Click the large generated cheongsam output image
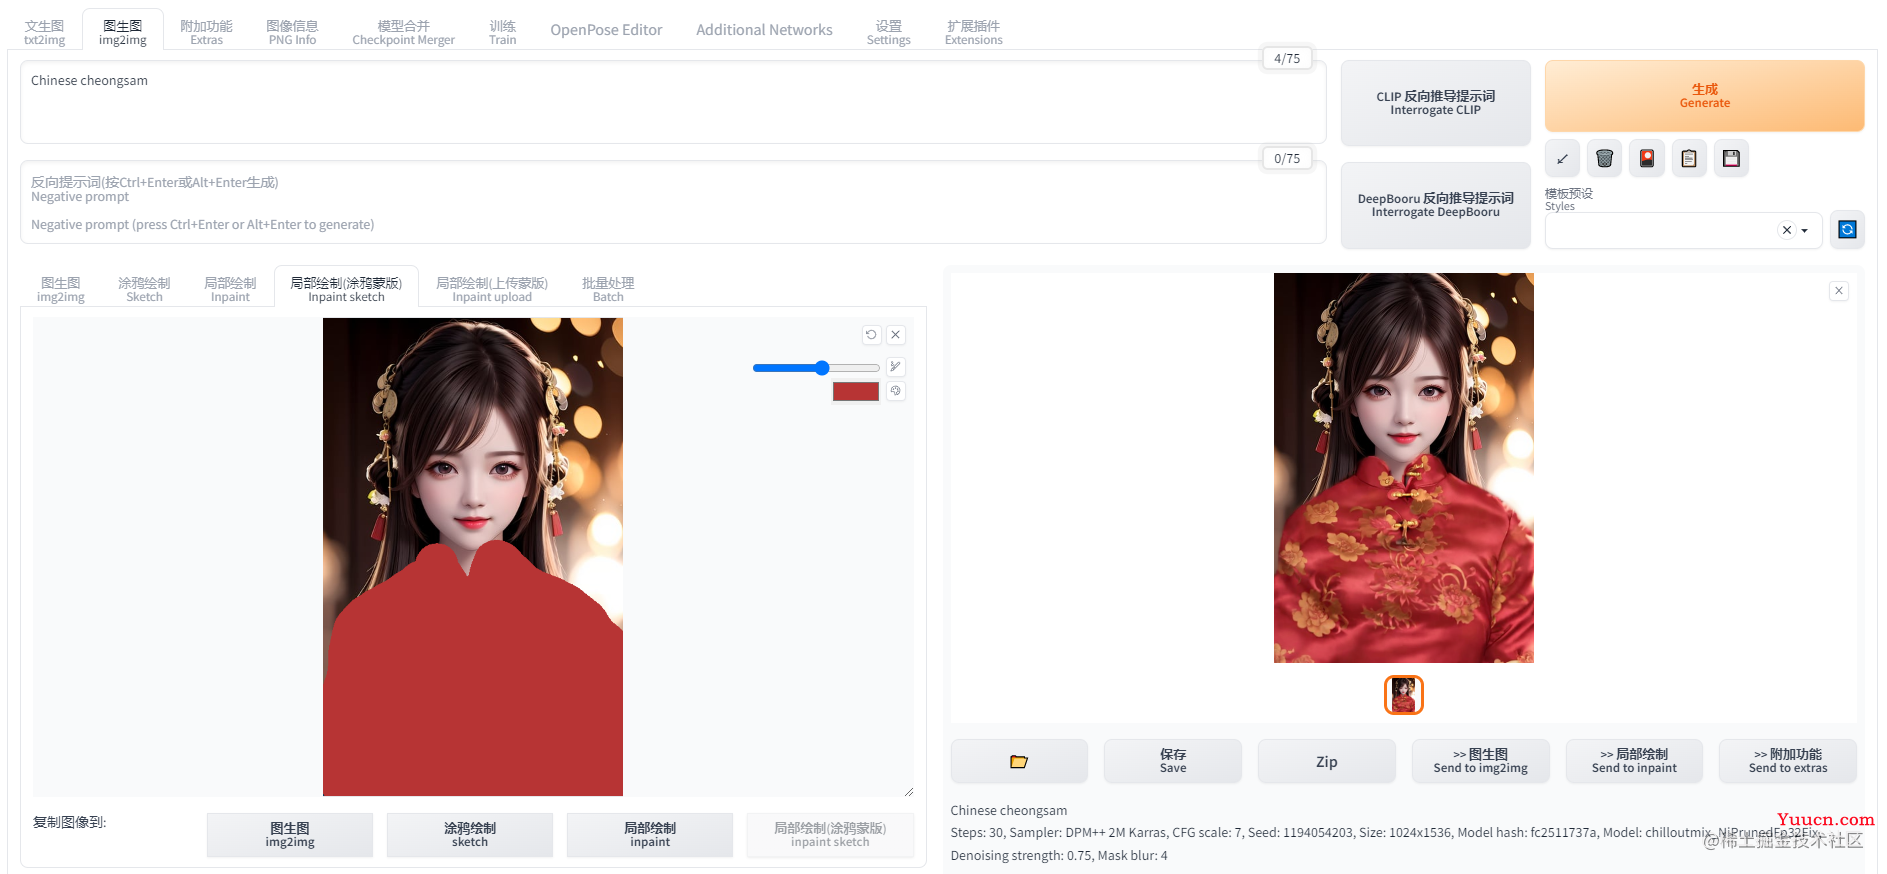 coord(1403,468)
